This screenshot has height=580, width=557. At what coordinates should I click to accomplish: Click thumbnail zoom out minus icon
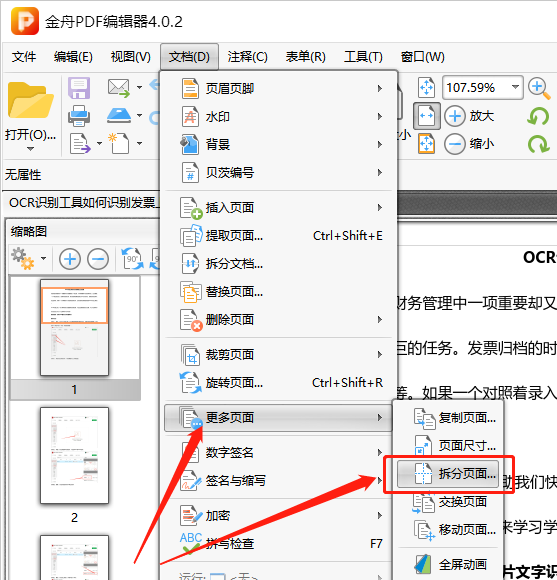pyautogui.click(x=98, y=259)
